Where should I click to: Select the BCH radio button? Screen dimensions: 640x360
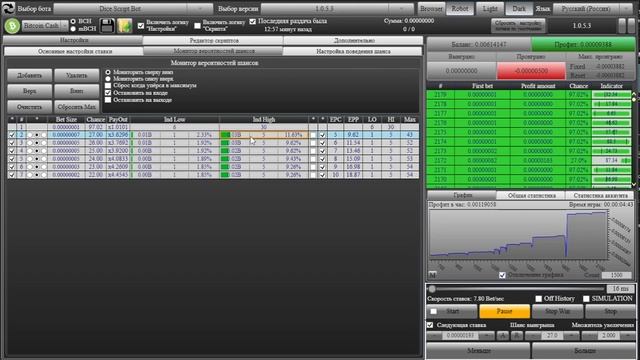(73, 21)
